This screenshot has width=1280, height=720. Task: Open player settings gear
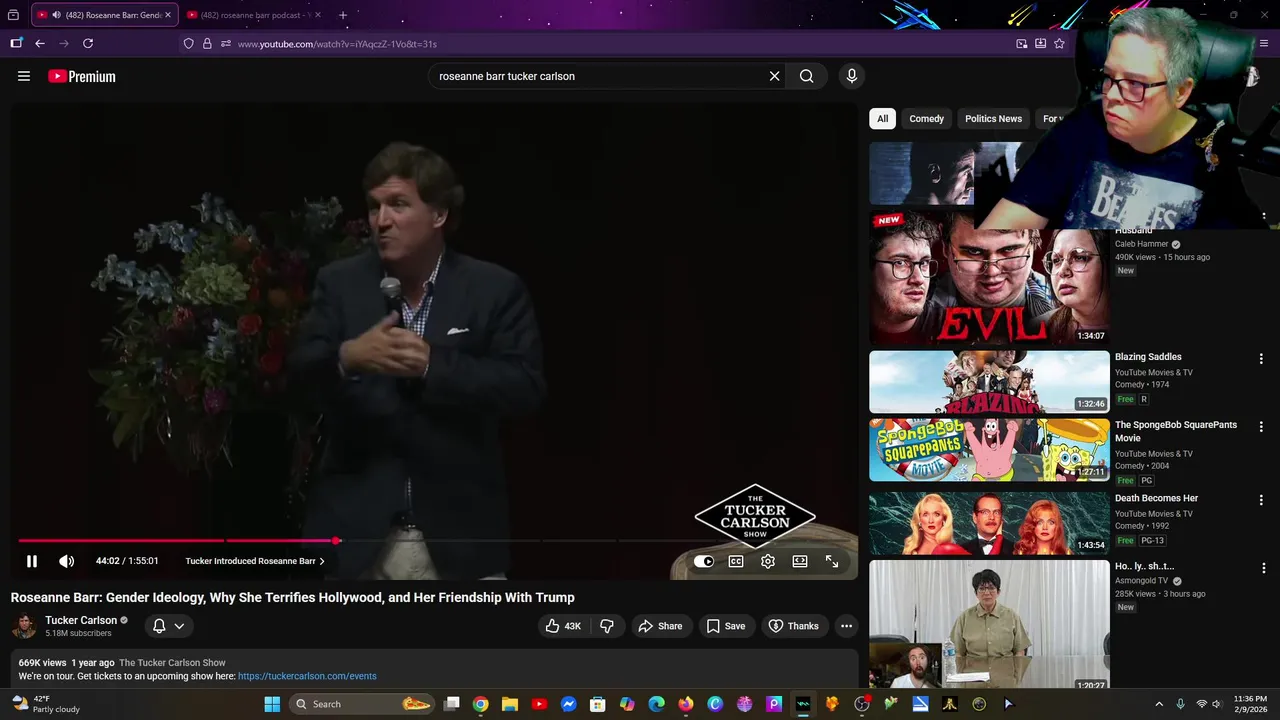[x=768, y=561]
